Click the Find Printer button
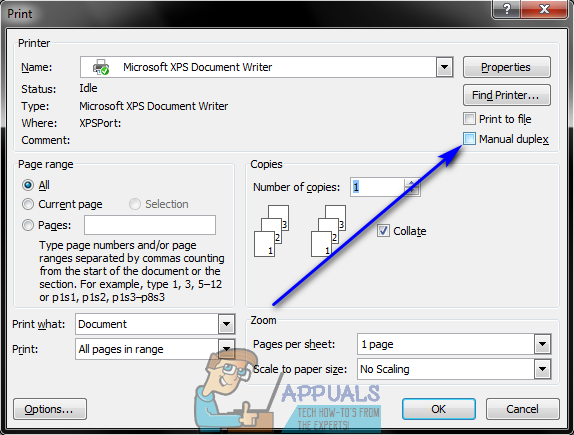Viewport: 574px width, 435px height. [x=507, y=95]
